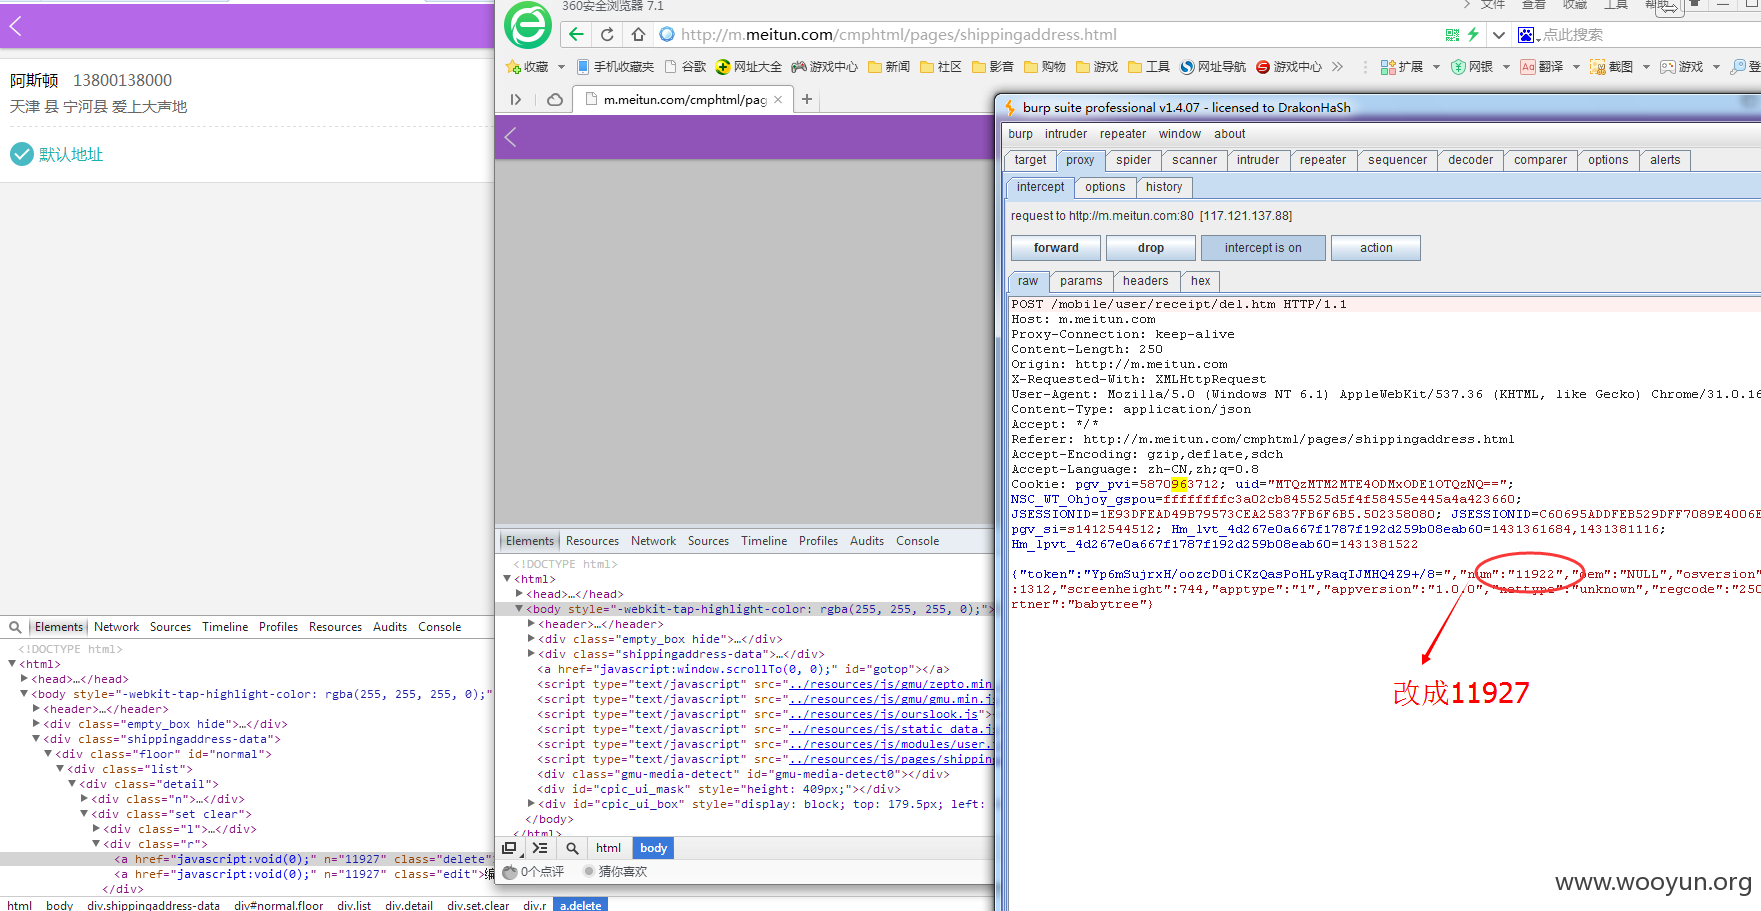This screenshot has width=1761, height=911.
Task: Open Console tab in left DevTools
Action: 439,627
